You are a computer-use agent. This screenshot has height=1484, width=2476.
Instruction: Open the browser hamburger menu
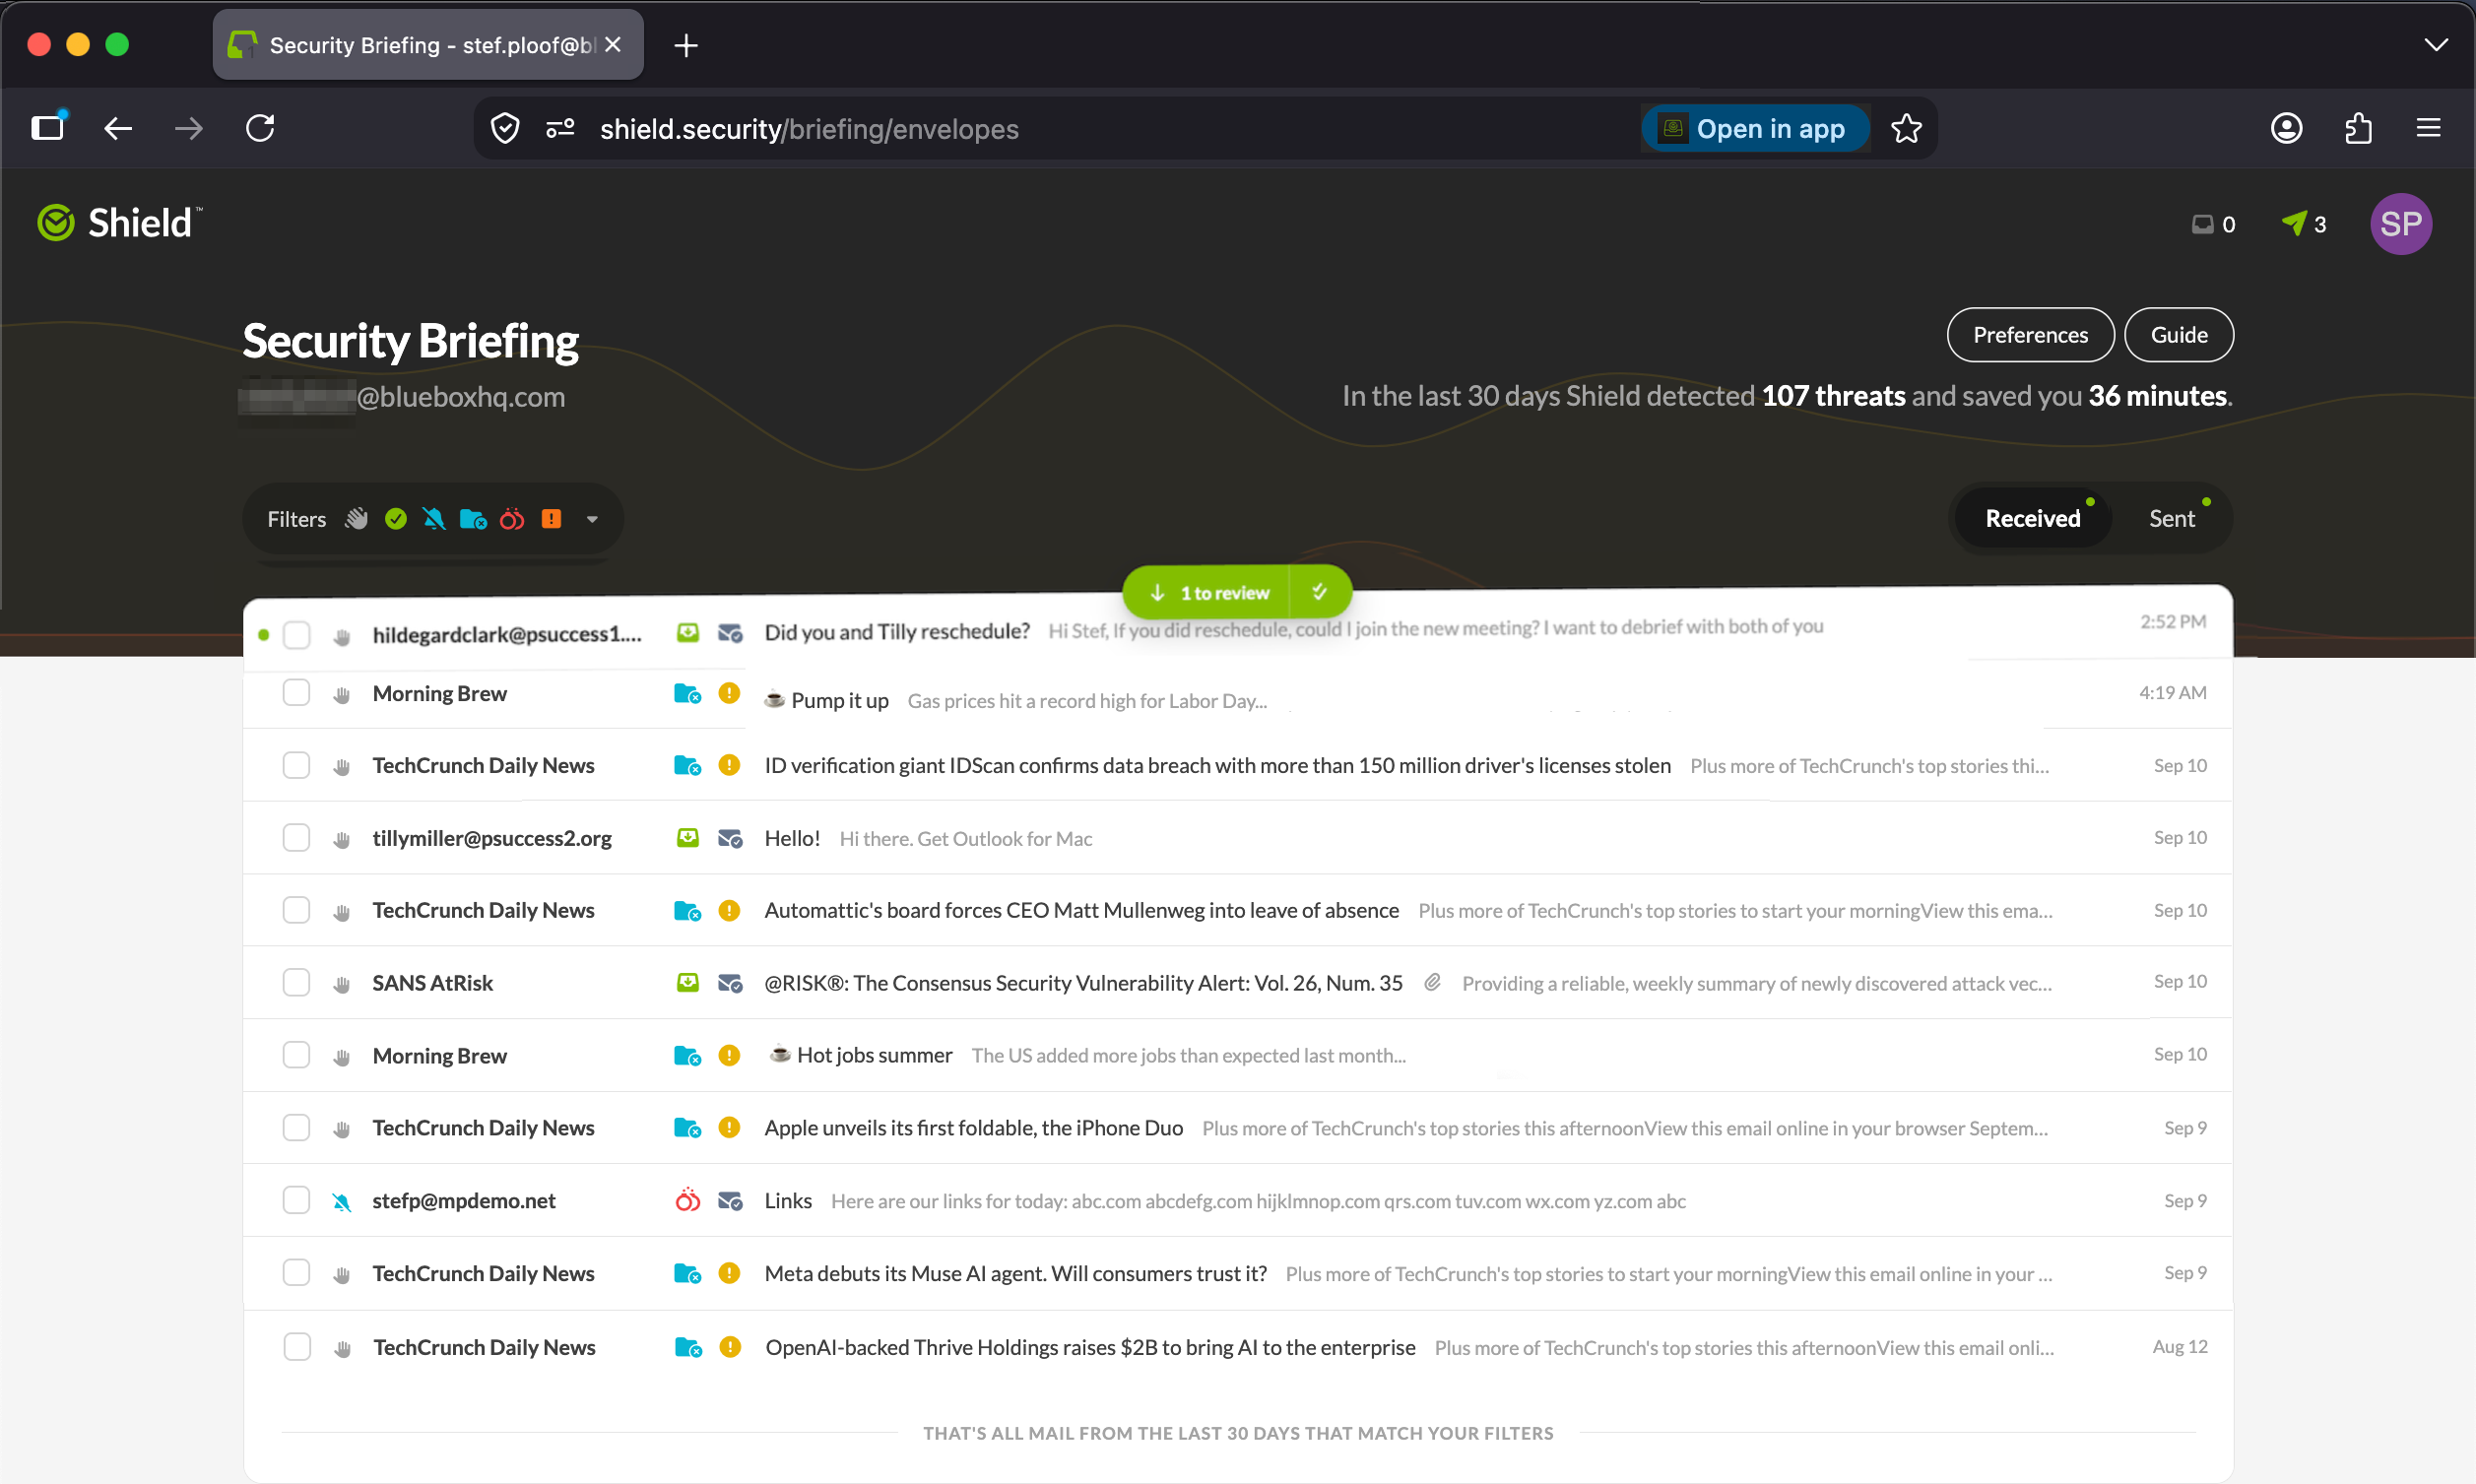click(x=2428, y=128)
